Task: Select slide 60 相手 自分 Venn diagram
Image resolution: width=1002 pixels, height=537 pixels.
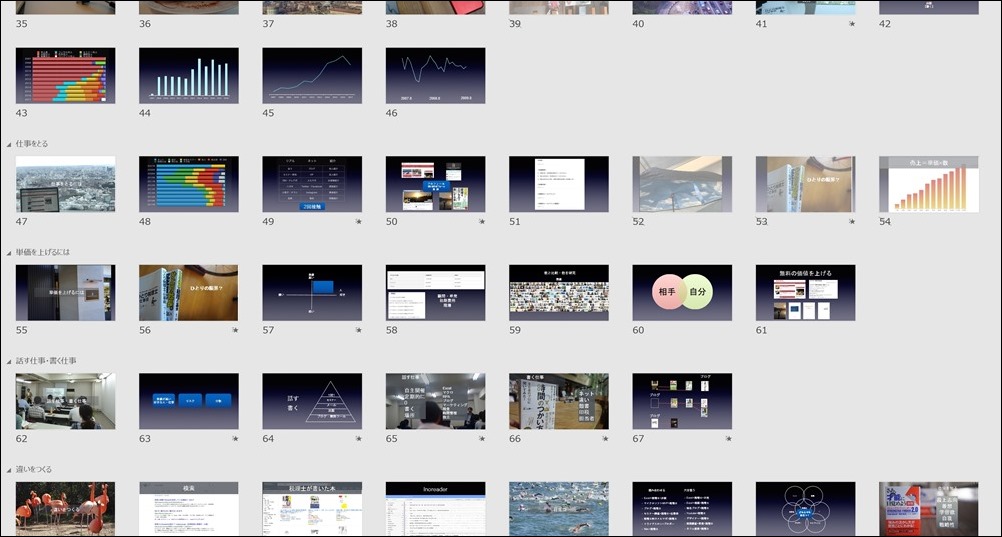Action: point(682,293)
